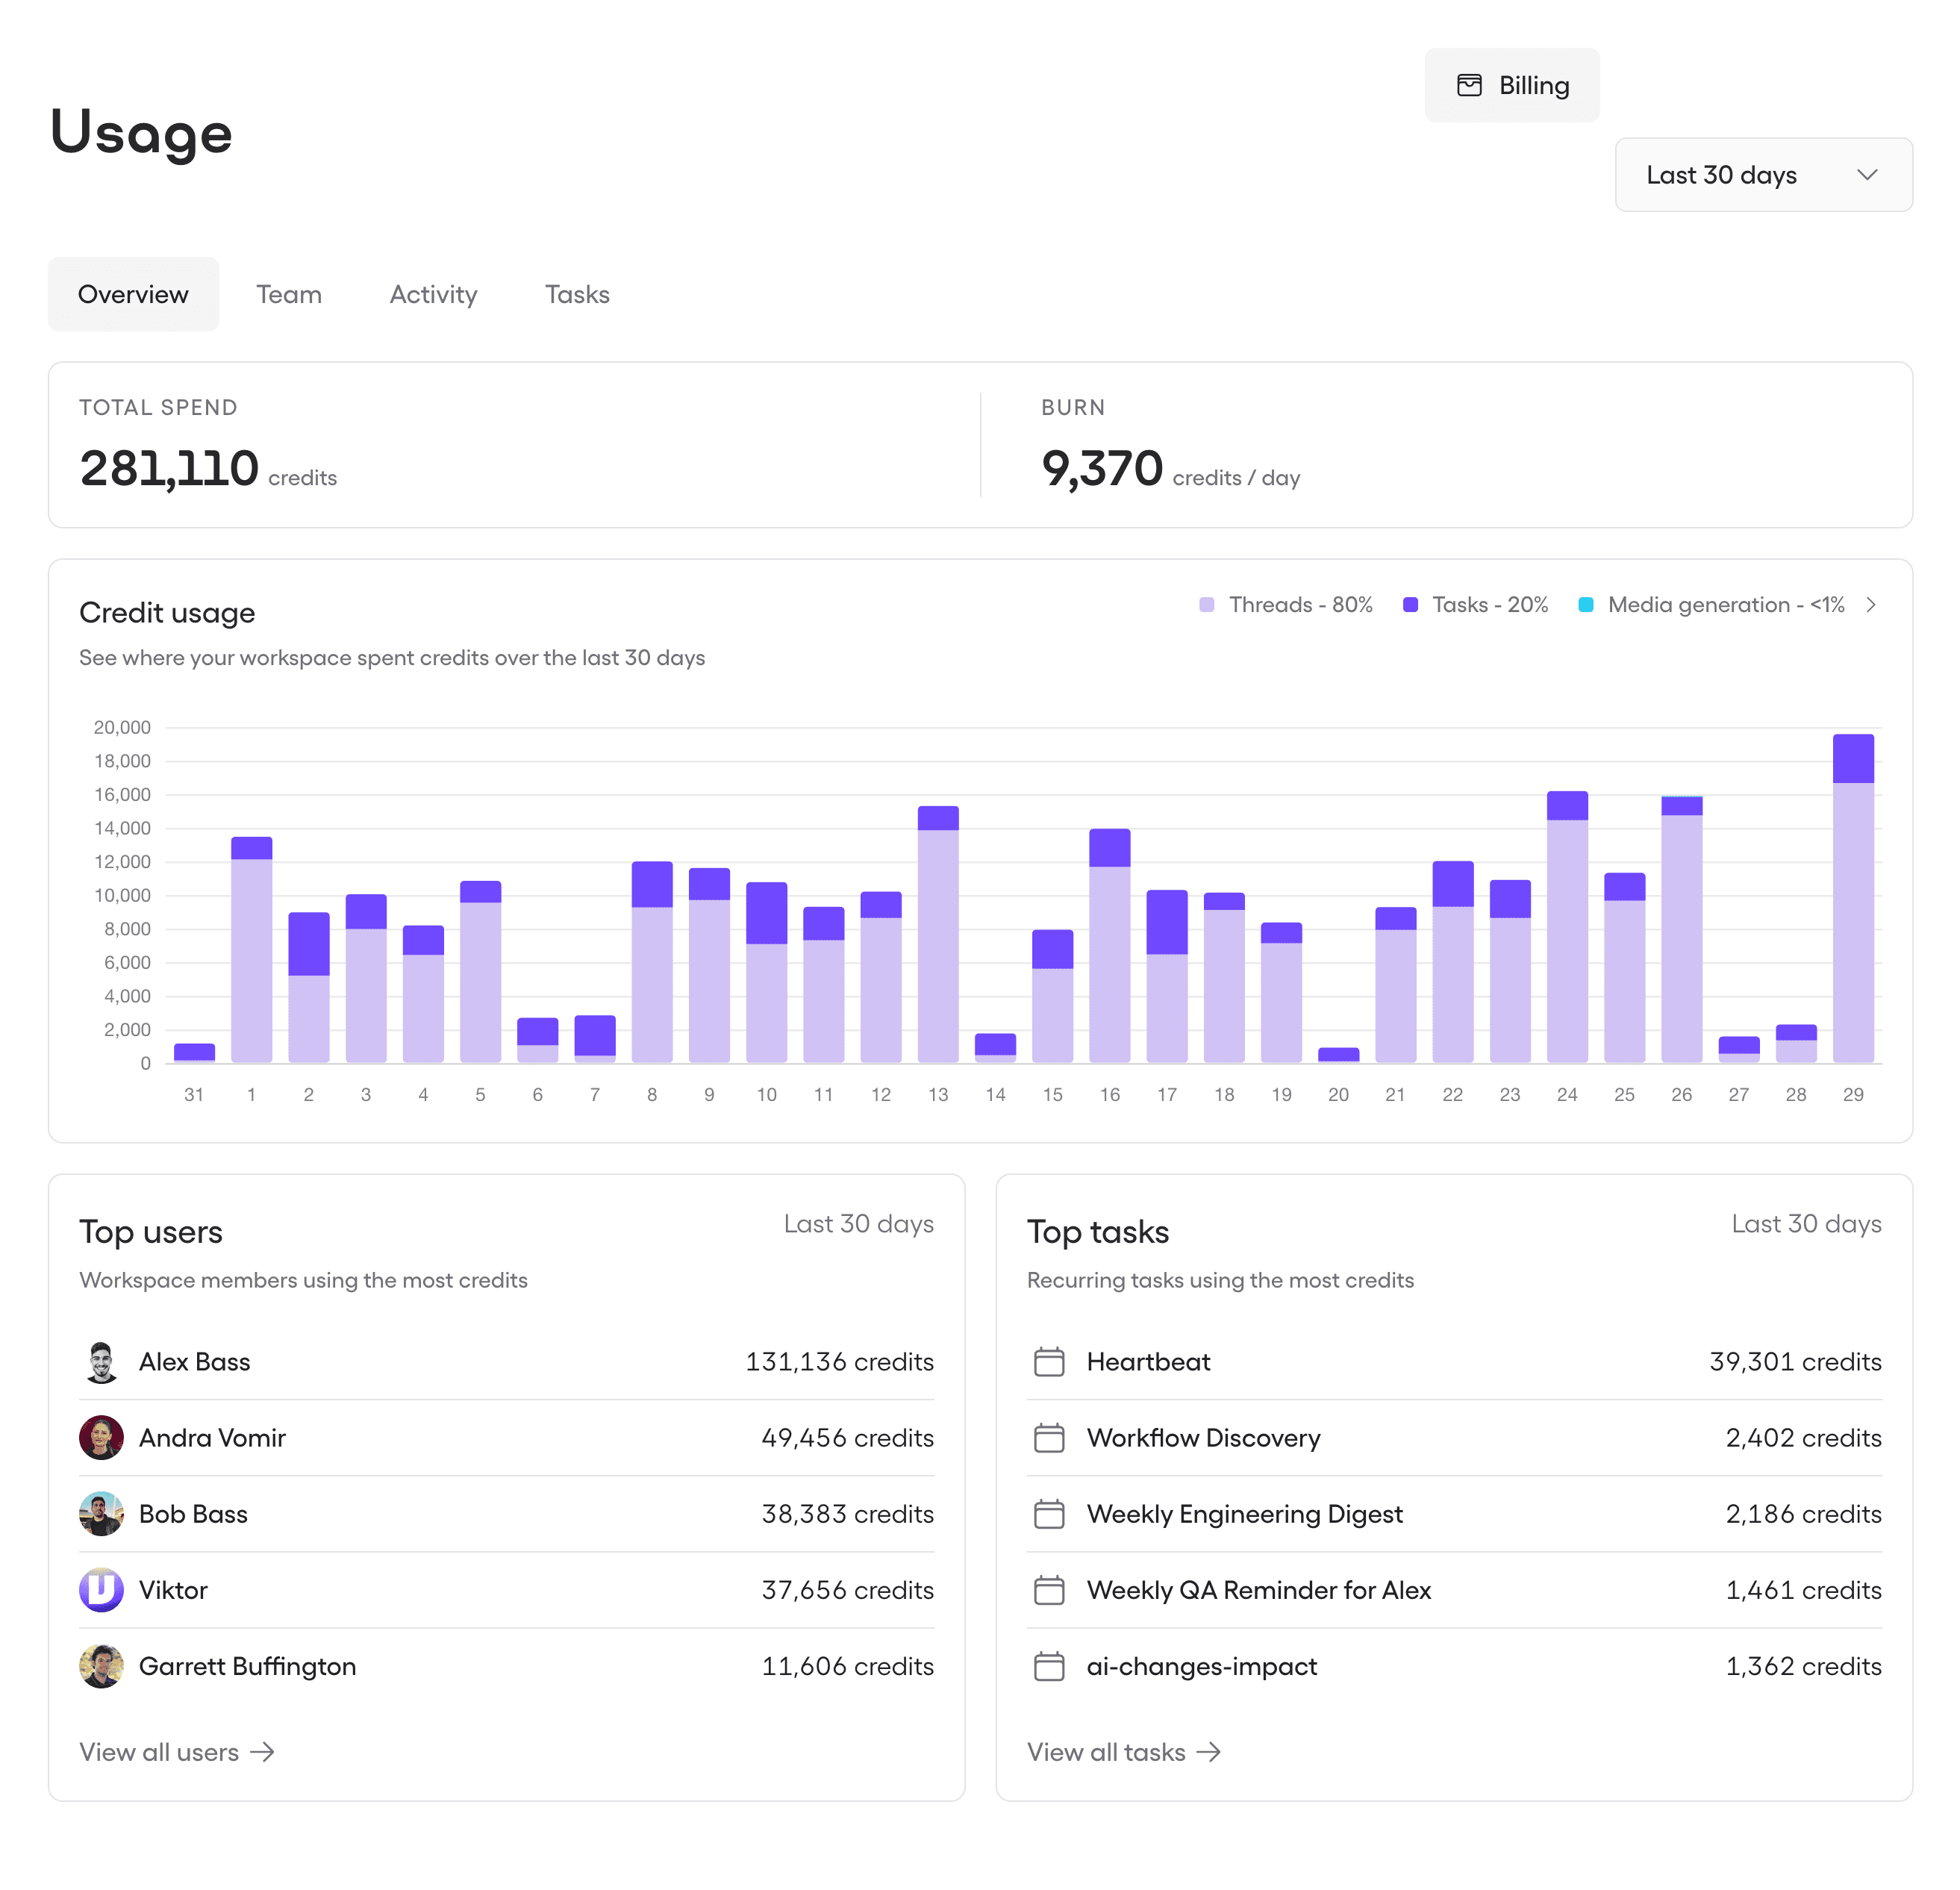Viewport: 1960px width, 1890px height.
Task: Click the Billing card icon
Action: pyautogui.click(x=1469, y=85)
